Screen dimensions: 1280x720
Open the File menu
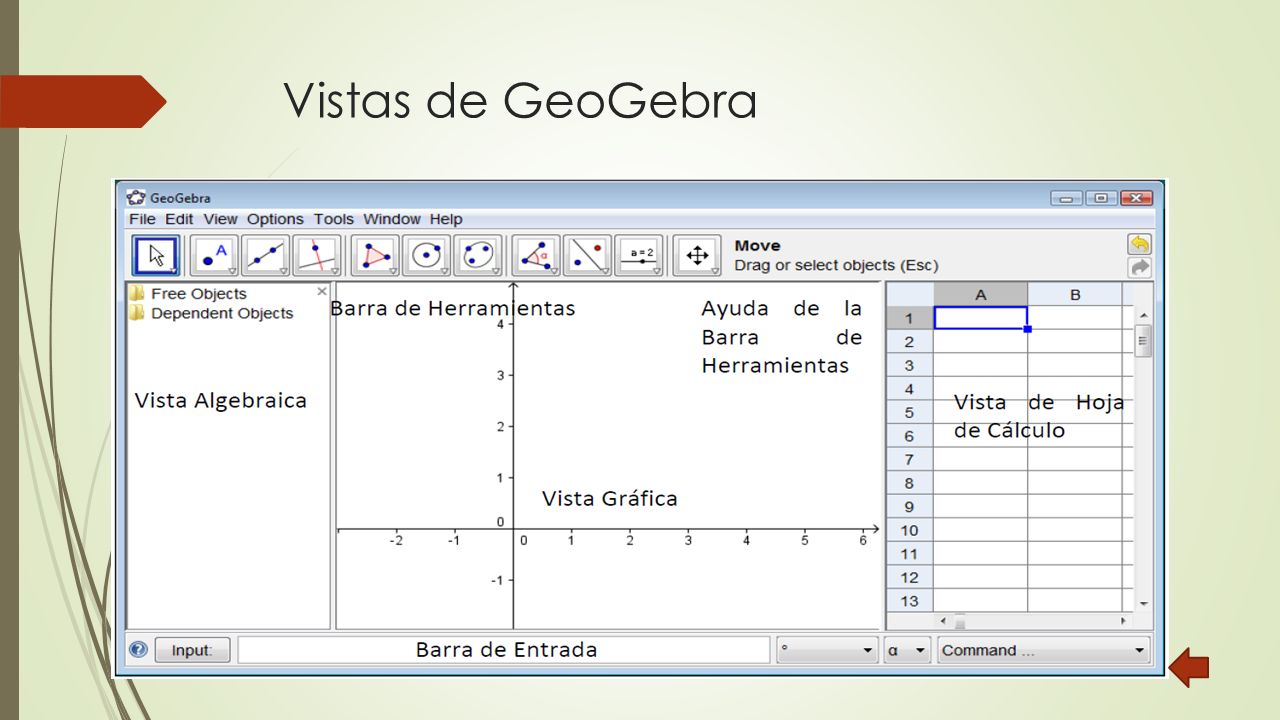(142, 219)
